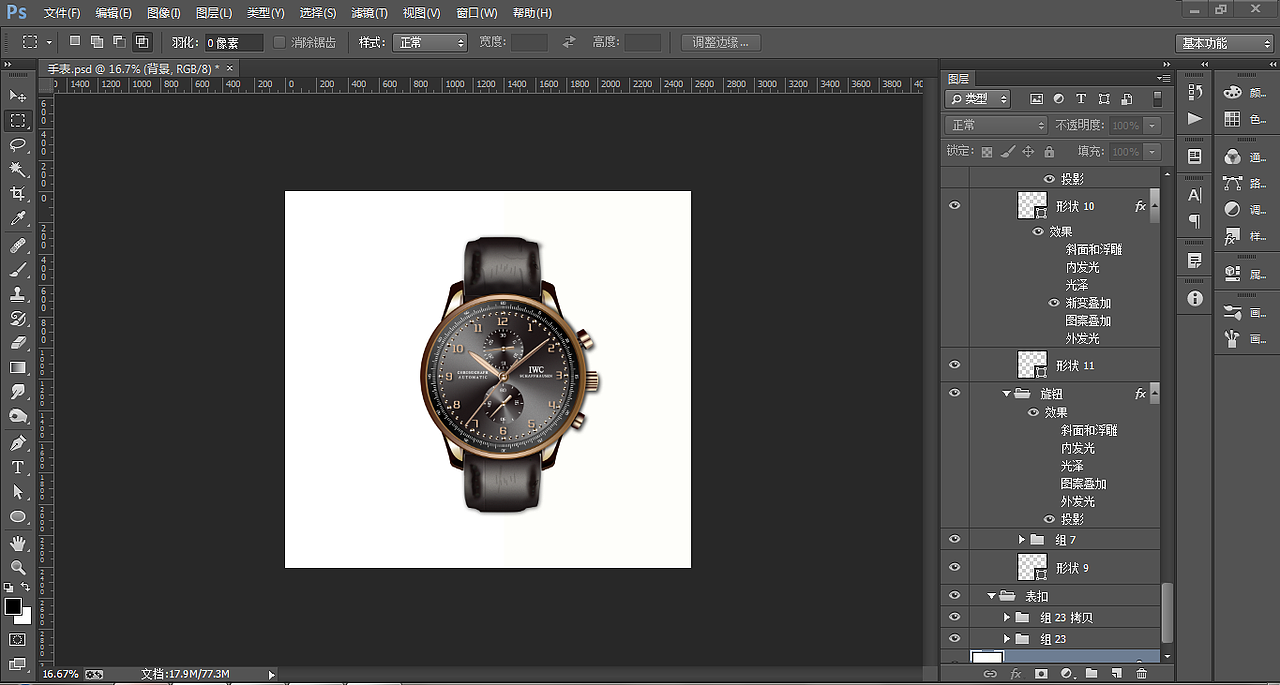This screenshot has width=1280, height=685.
Task: Select the Crop tool
Action: (x=18, y=194)
